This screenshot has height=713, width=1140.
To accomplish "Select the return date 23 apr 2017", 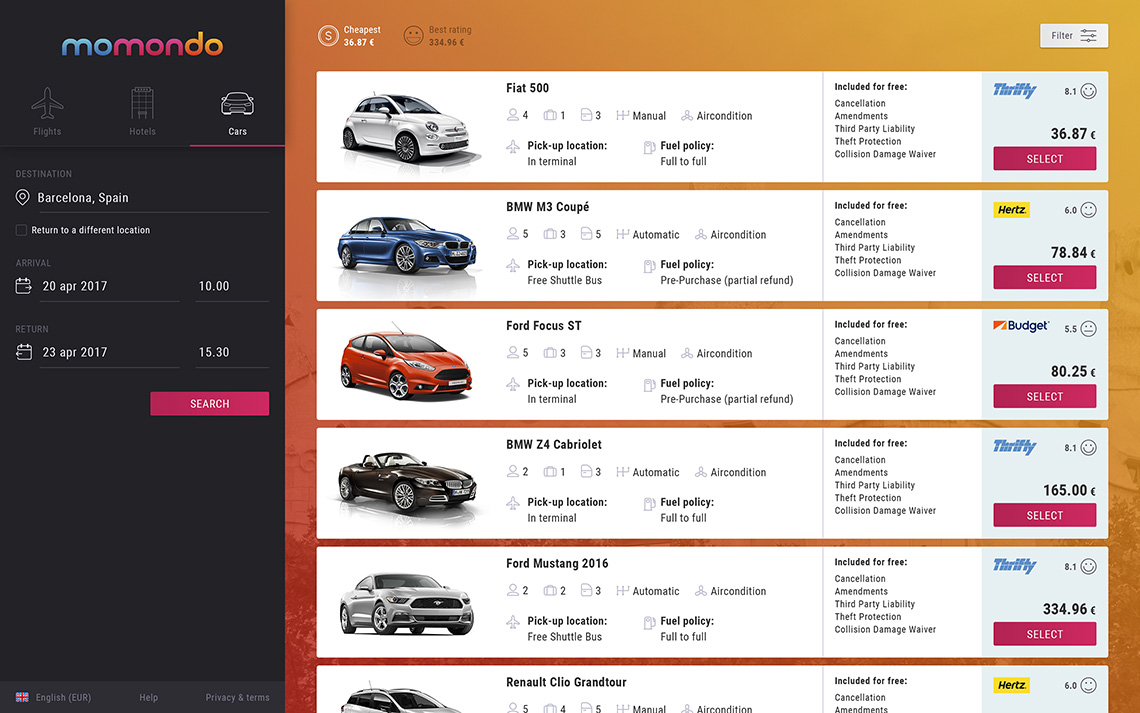I will click(x=109, y=353).
